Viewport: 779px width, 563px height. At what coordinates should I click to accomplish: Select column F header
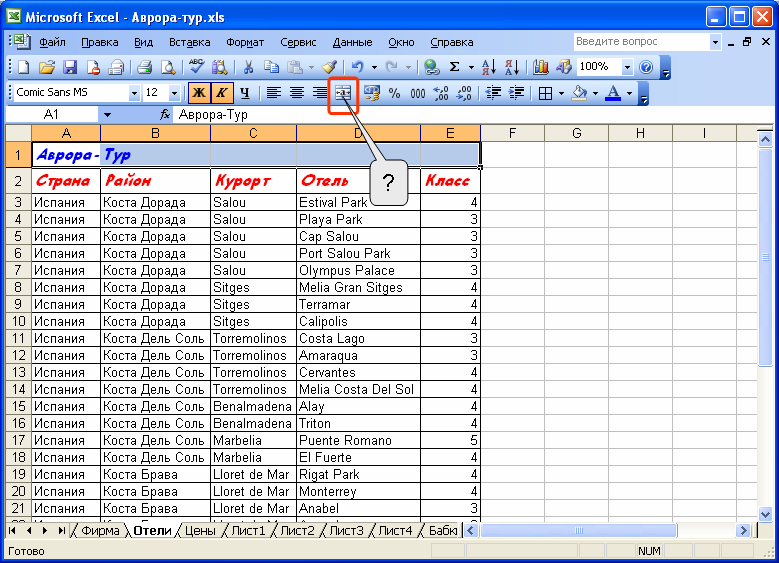[x=512, y=133]
